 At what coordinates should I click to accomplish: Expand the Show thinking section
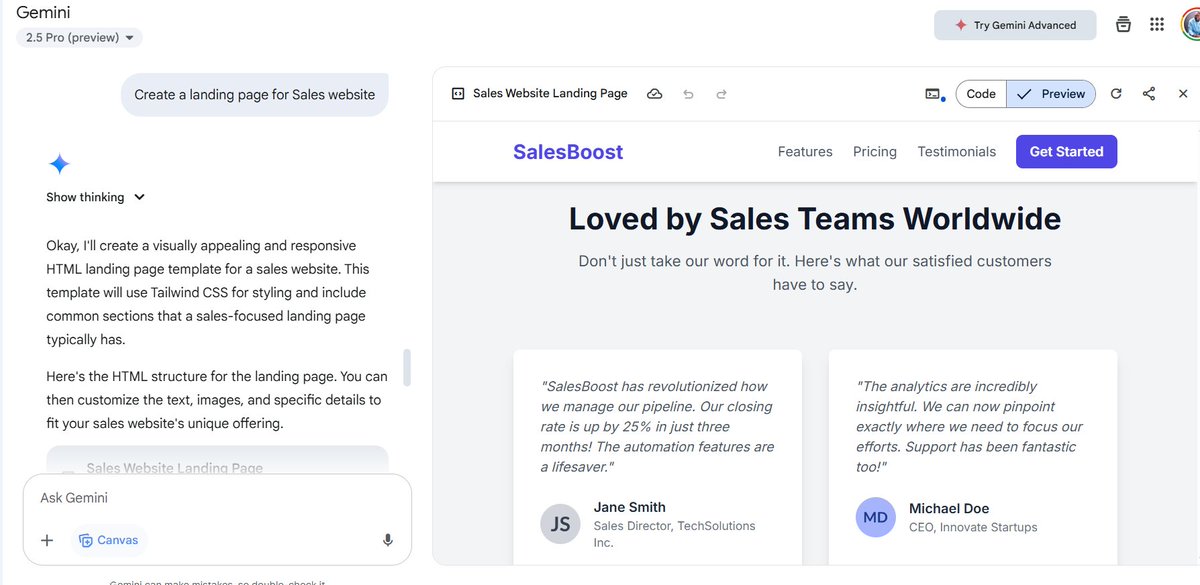[x=96, y=197]
